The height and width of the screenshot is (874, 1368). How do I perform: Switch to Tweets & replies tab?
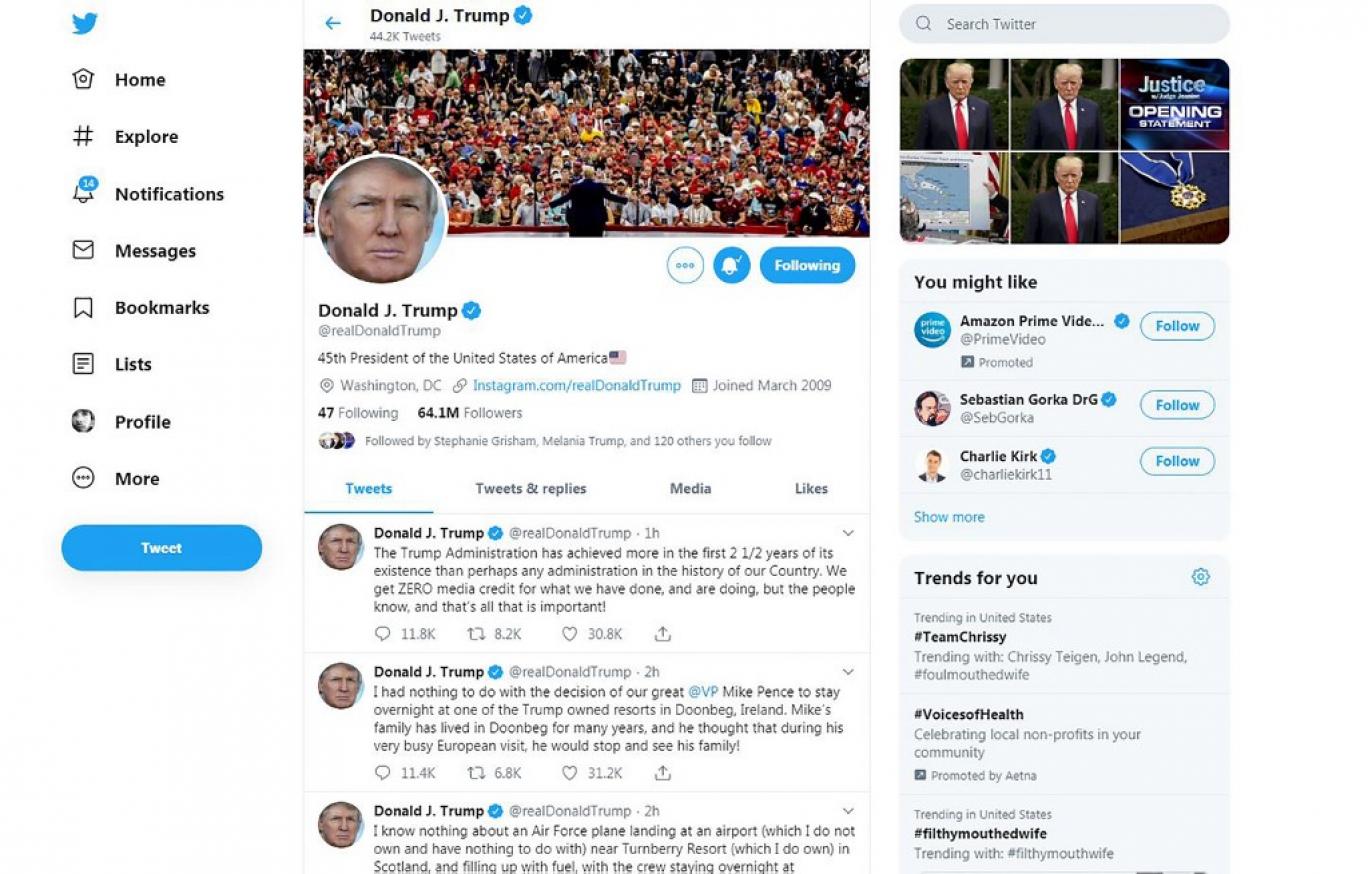(x=531, y=489)
